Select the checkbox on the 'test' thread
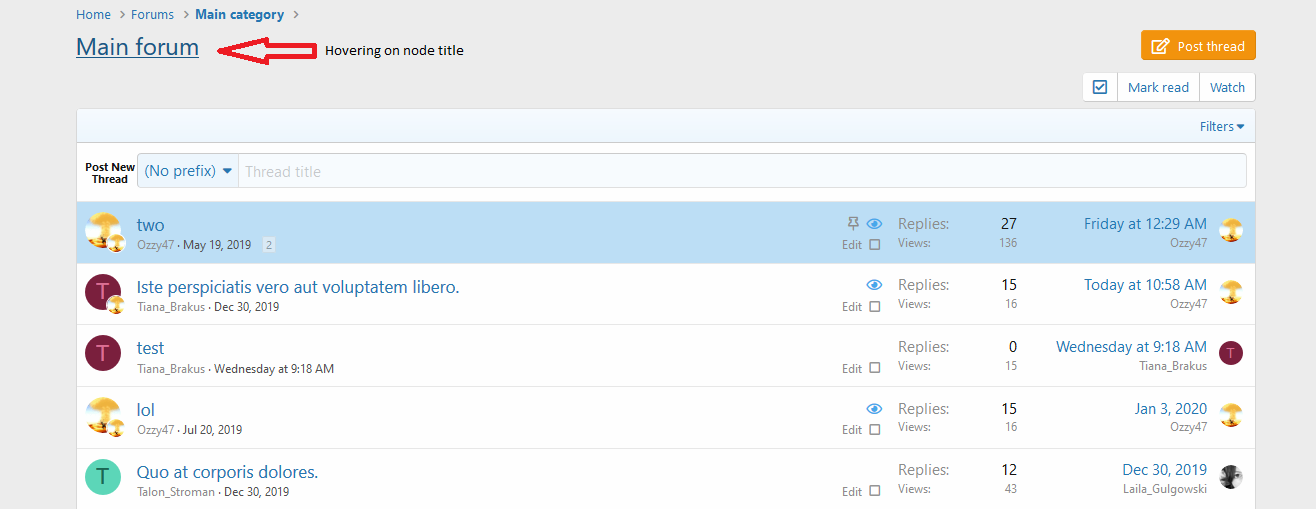This screenshot has height=509, width=1316. (x=875, y=368)
